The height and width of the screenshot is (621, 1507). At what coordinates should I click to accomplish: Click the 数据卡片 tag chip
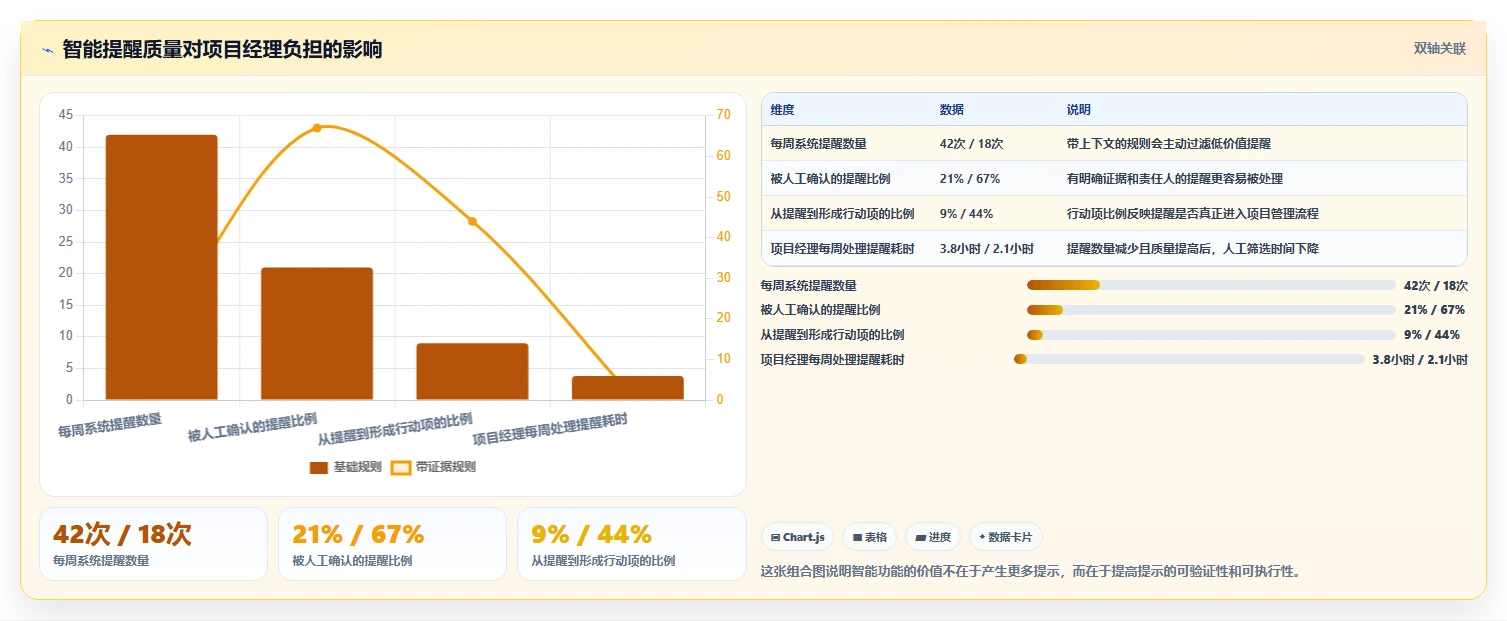point(1006,537)
